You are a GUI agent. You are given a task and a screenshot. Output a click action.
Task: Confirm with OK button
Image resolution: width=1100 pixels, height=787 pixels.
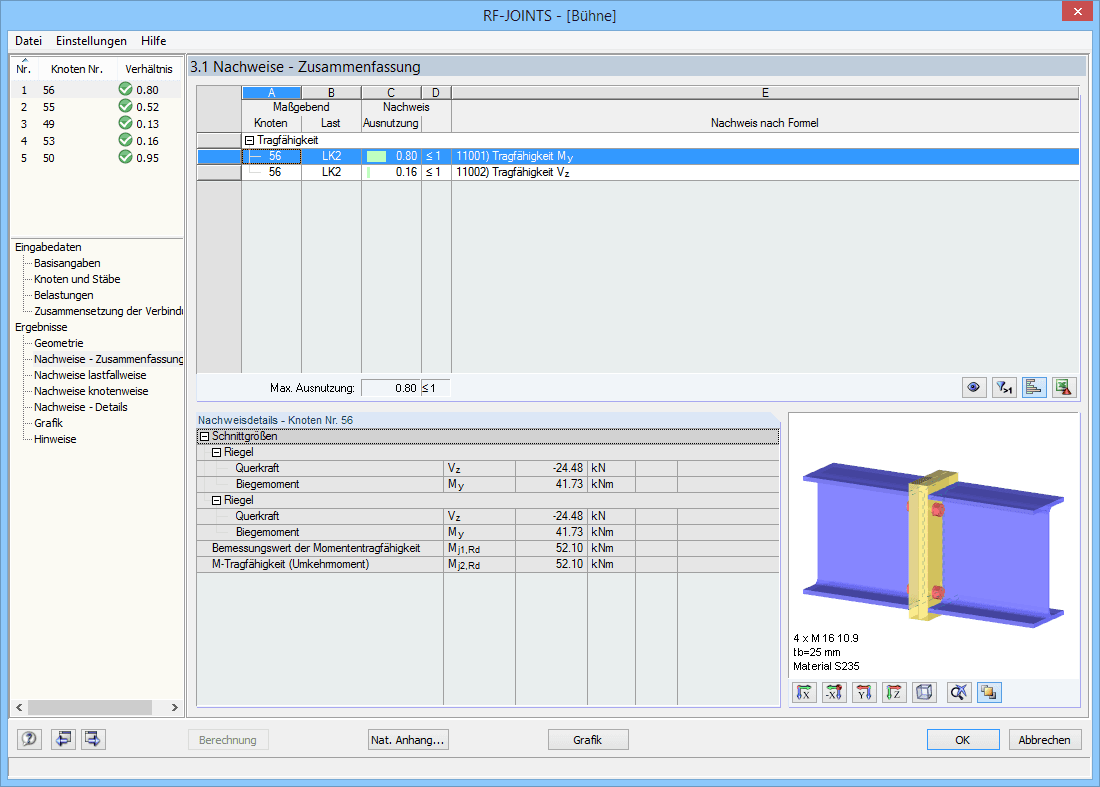pos(963,739)
